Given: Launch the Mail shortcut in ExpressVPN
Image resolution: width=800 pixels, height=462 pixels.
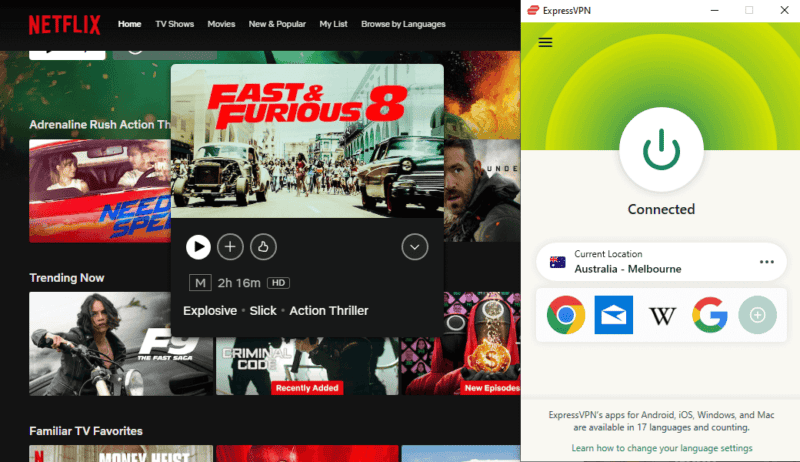Looking at the screenshot, I should tap(614, 315).
